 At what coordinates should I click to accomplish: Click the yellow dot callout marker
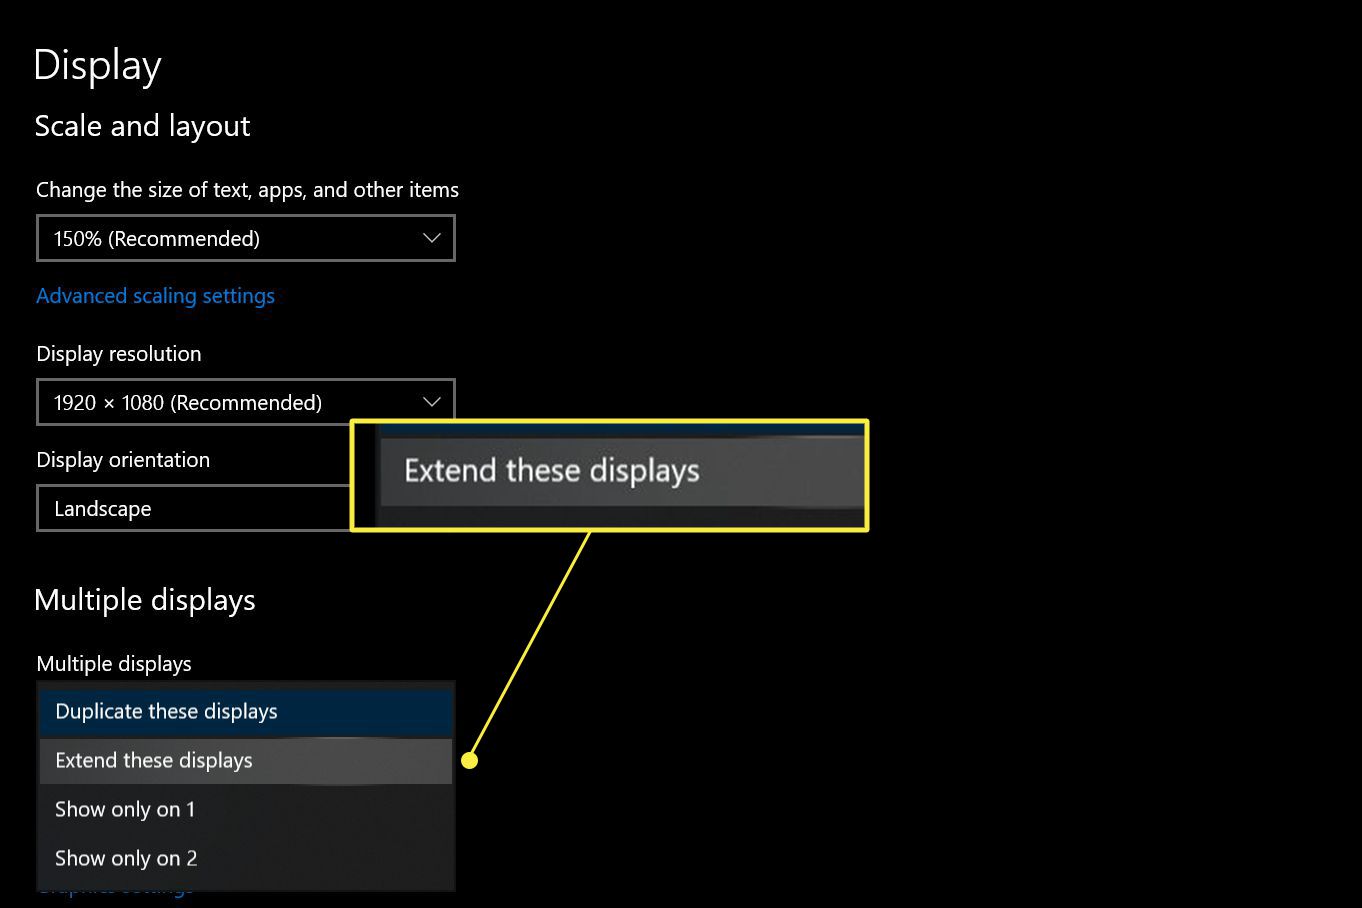coord(470,761)
